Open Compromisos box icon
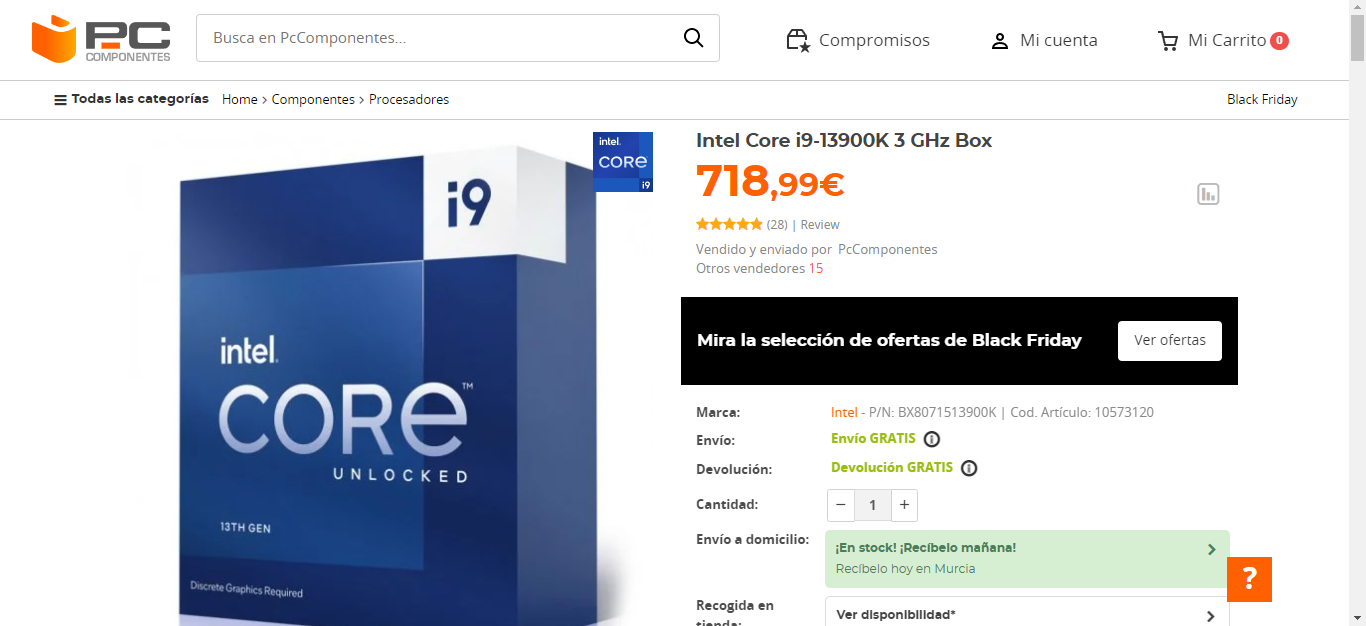 [797, 40]
